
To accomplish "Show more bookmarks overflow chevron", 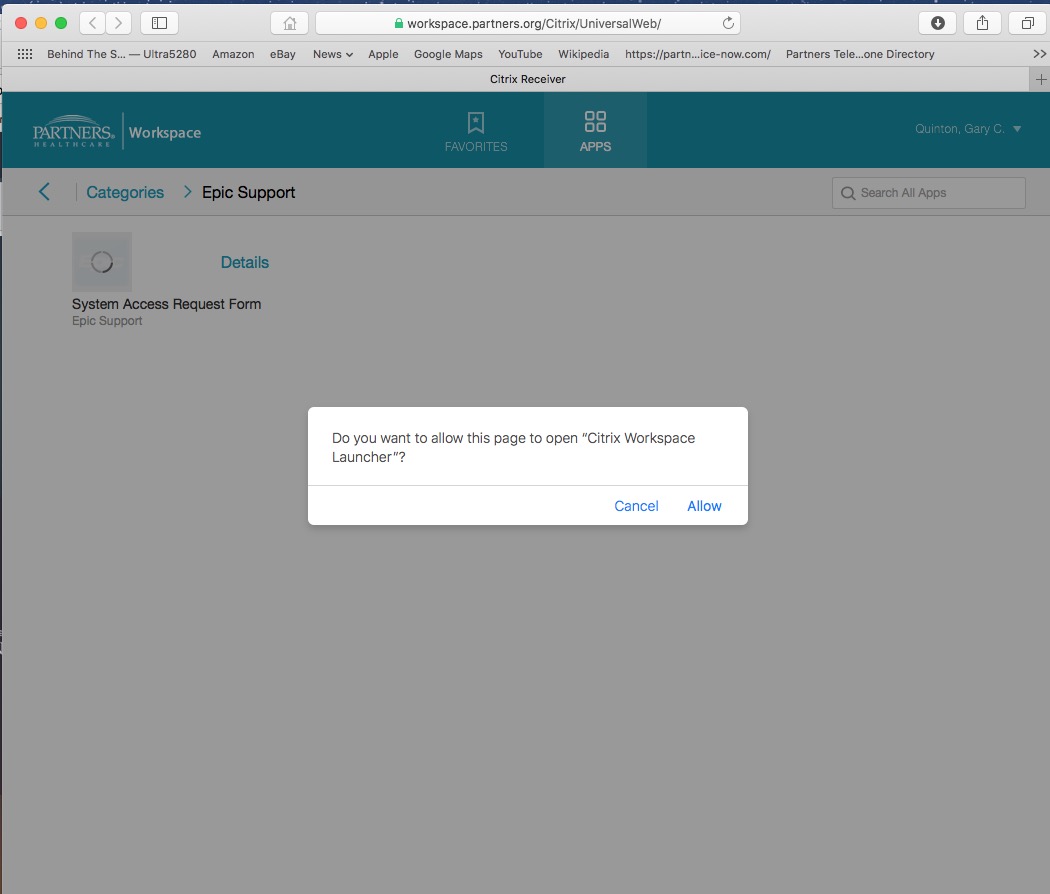I will [1039, 54].
